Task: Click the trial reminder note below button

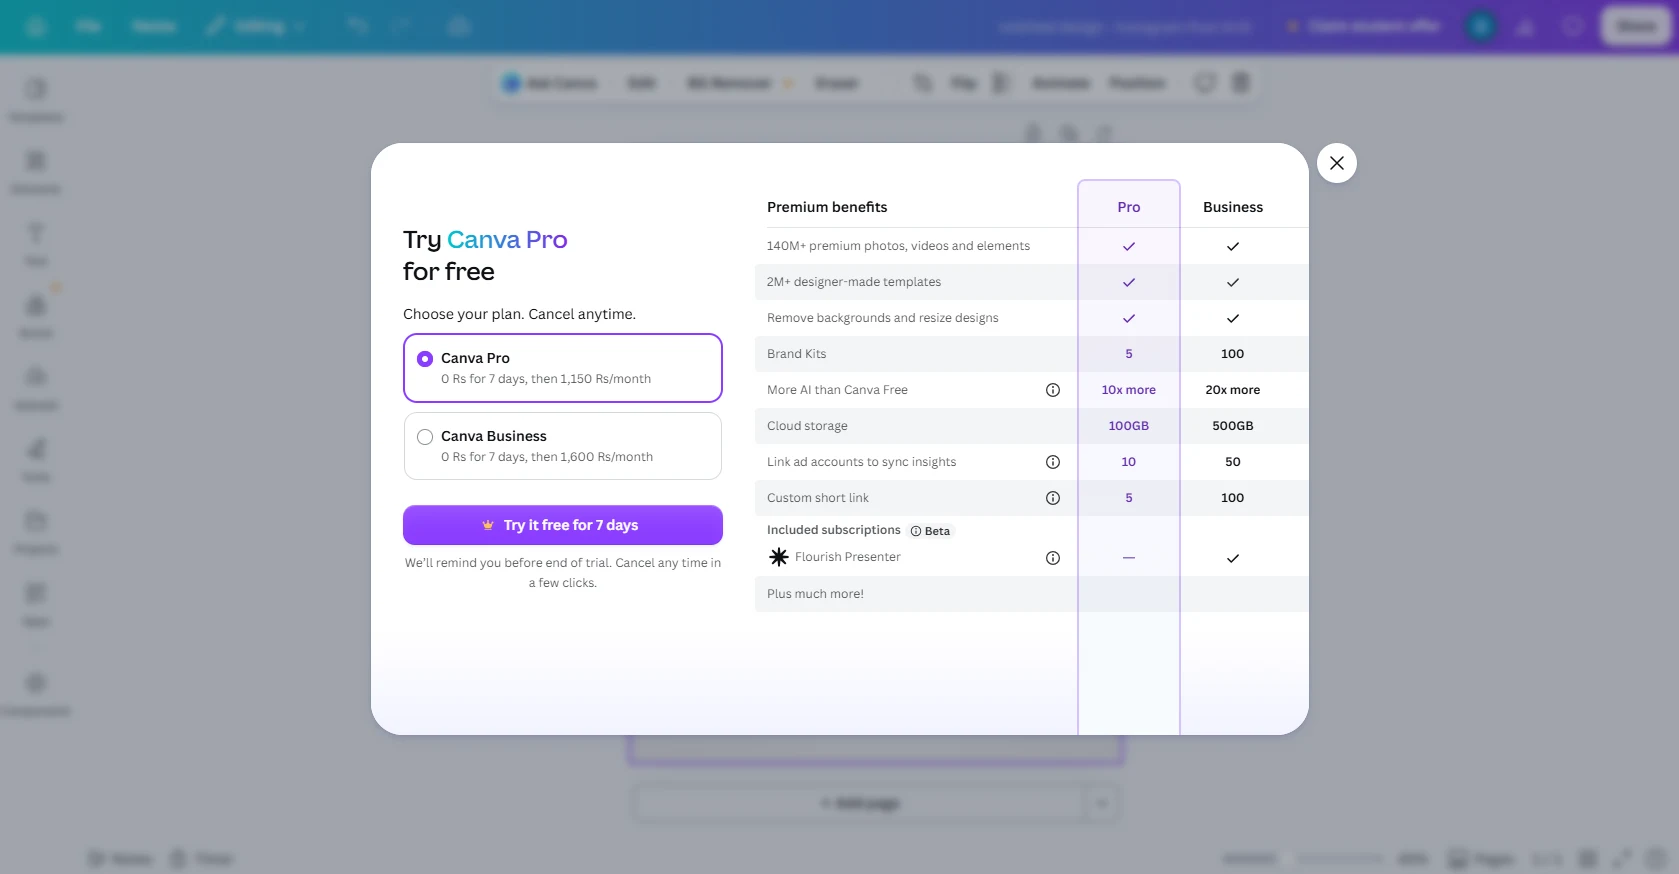Action: (x=563, y=573)
